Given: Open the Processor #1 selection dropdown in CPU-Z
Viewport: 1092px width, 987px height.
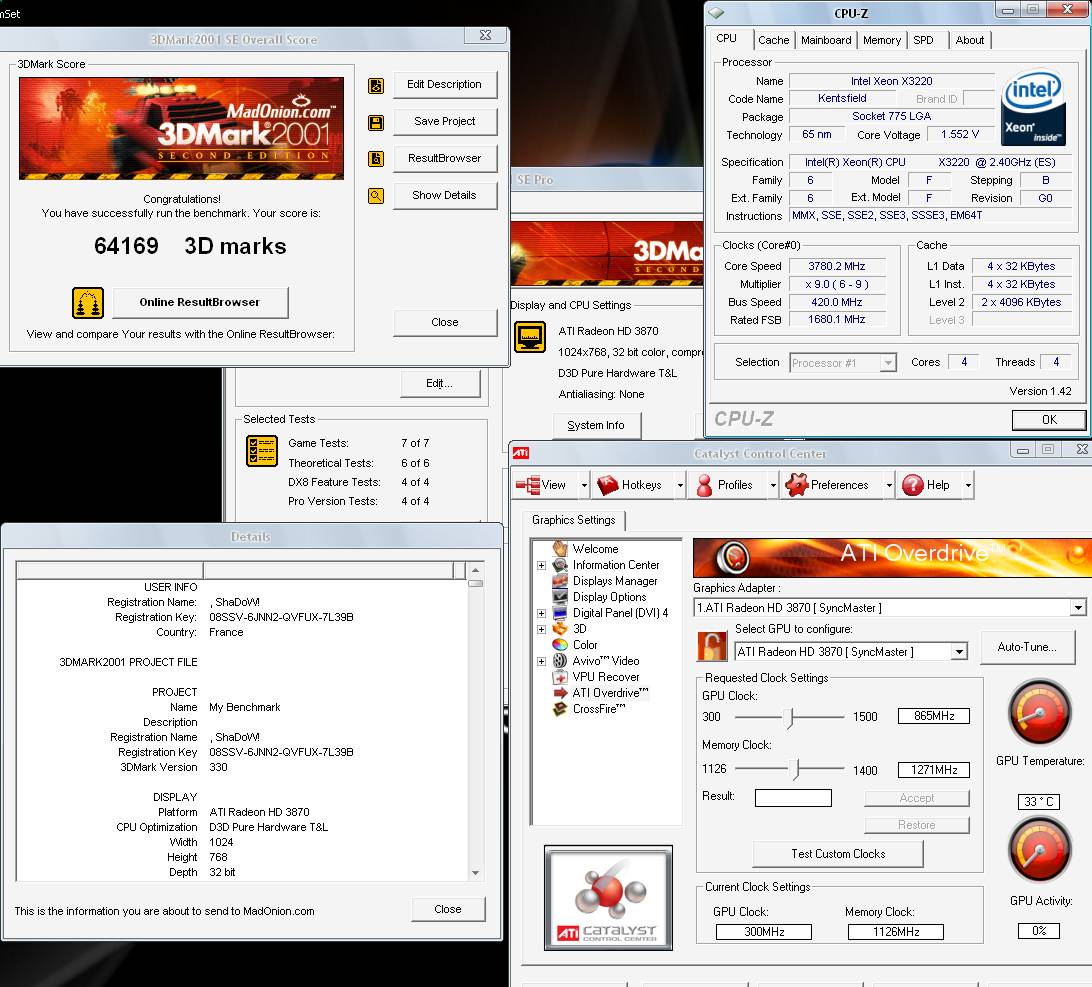Looking at the screenshot, I should click(x=888, y=363).
